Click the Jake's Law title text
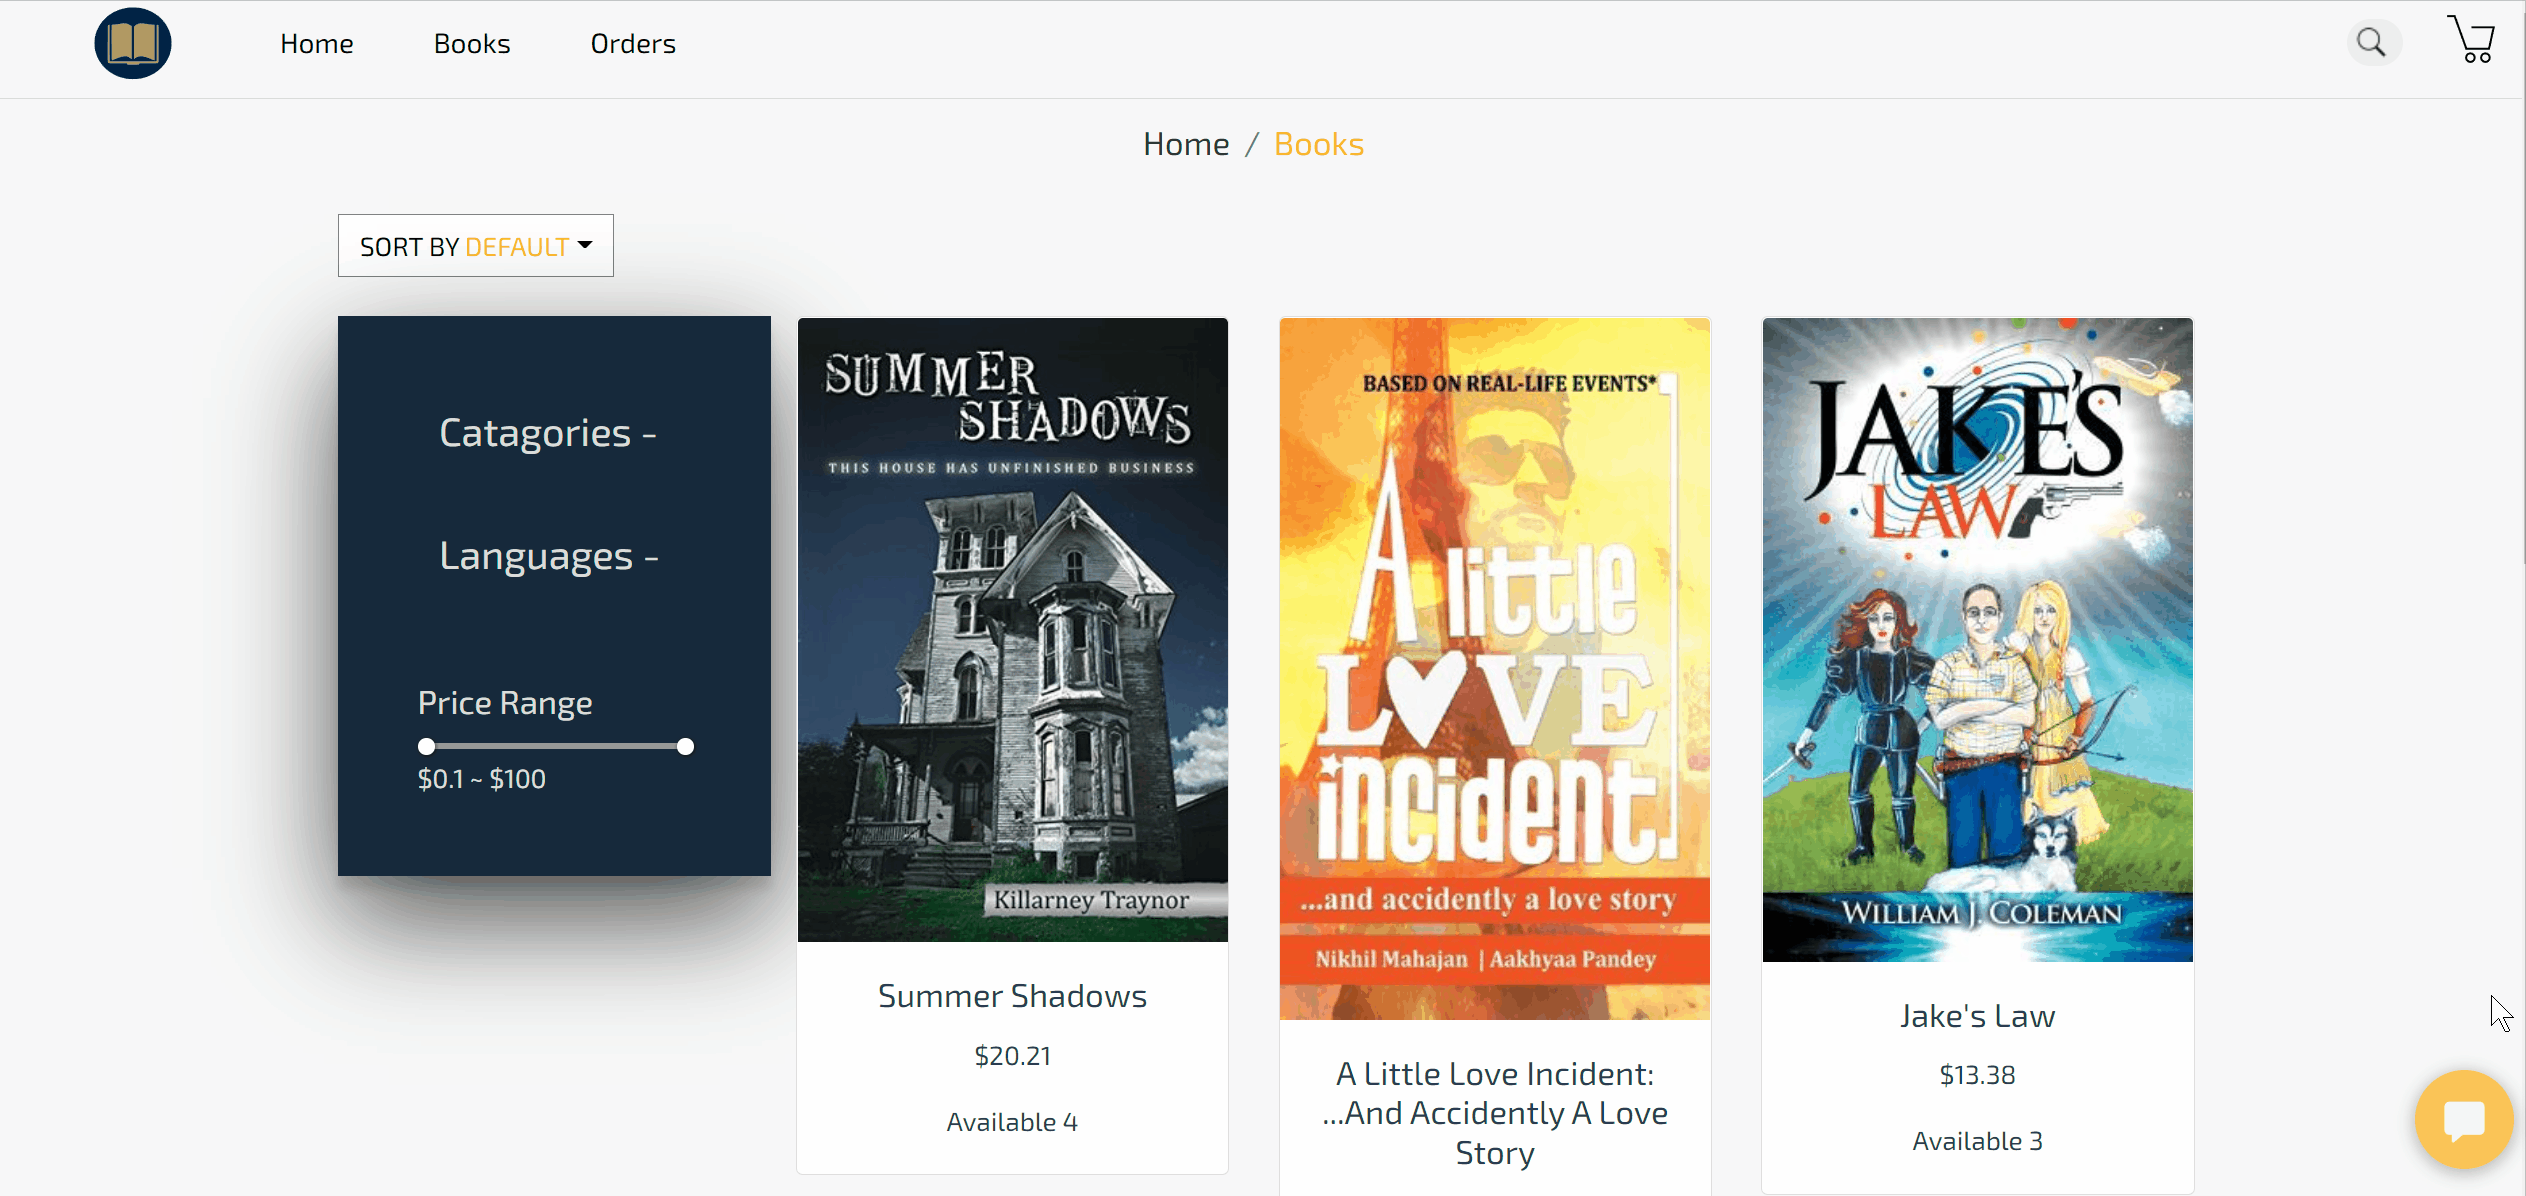This screenshot has height=1196, width=2526. [1977, 1016]
